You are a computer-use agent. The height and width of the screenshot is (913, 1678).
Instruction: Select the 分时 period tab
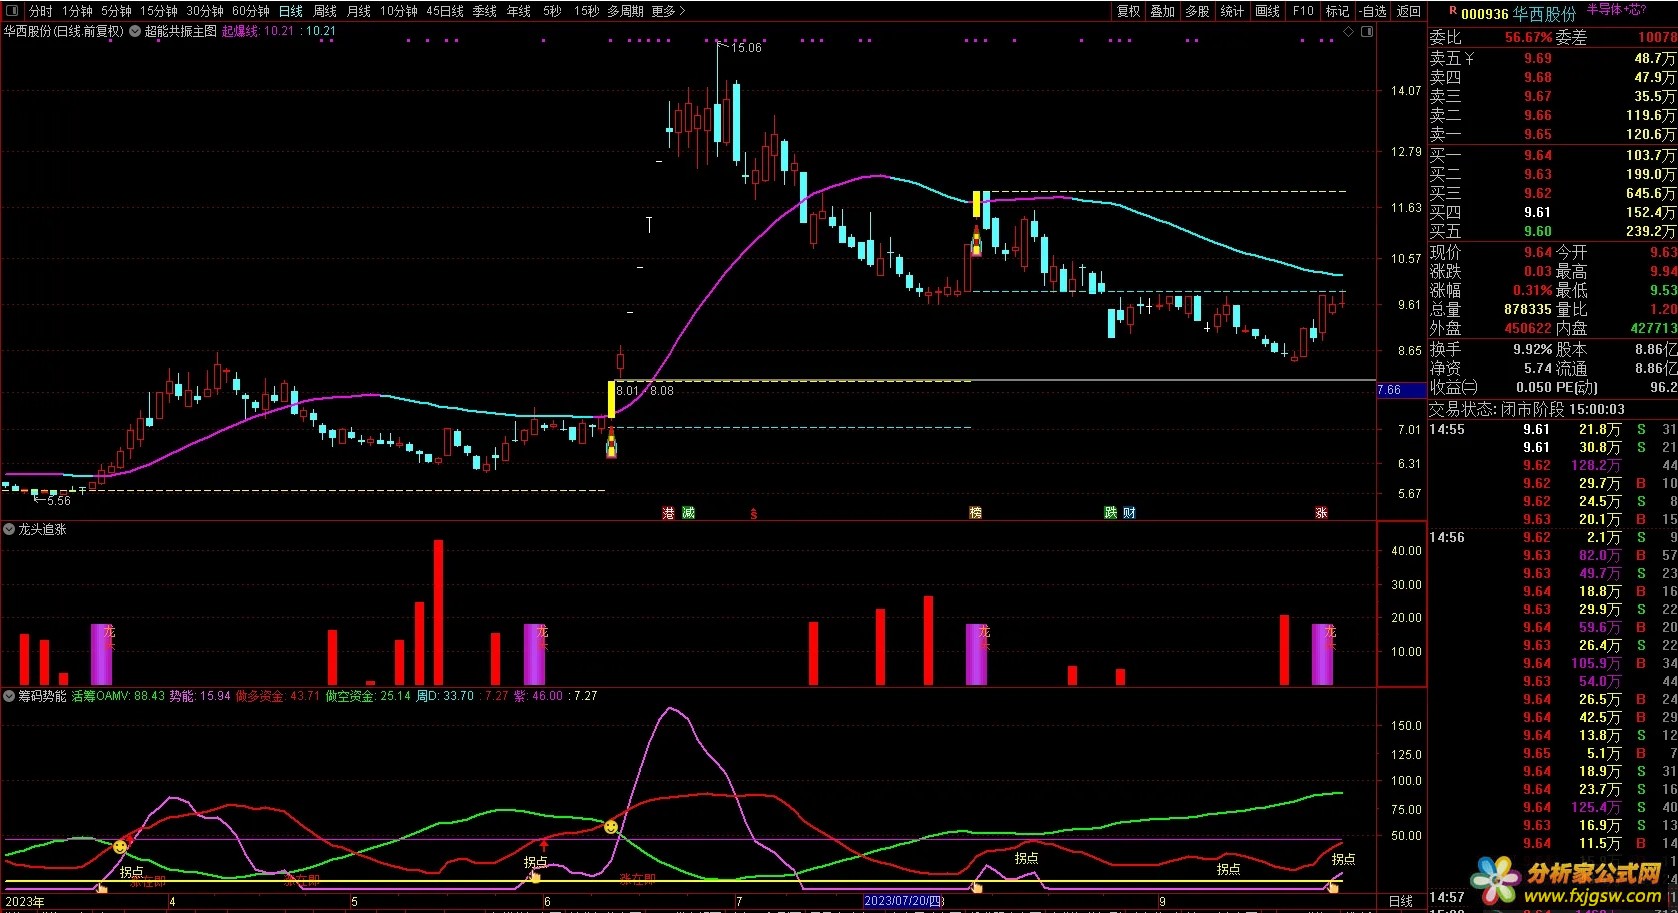(x=40, y=11)
